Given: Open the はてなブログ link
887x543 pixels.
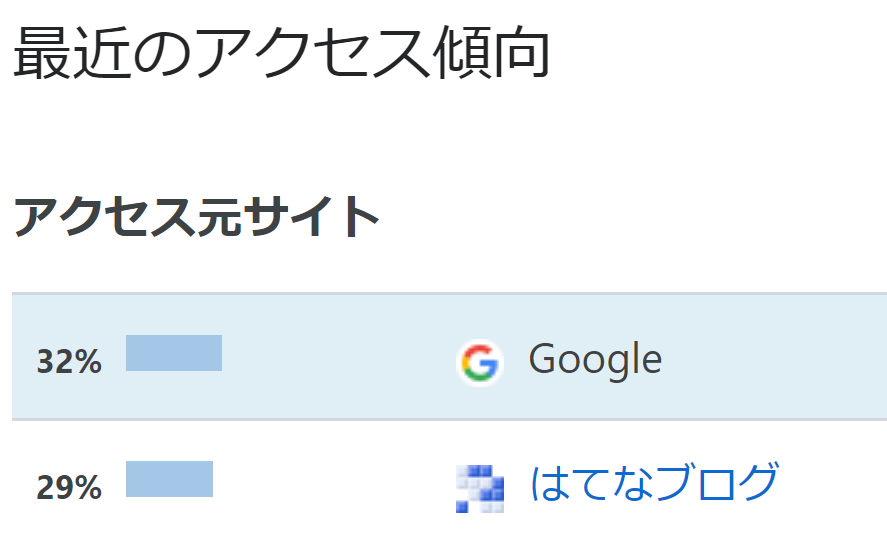Looking at the screenshot, I should click(x=655, y=482).
